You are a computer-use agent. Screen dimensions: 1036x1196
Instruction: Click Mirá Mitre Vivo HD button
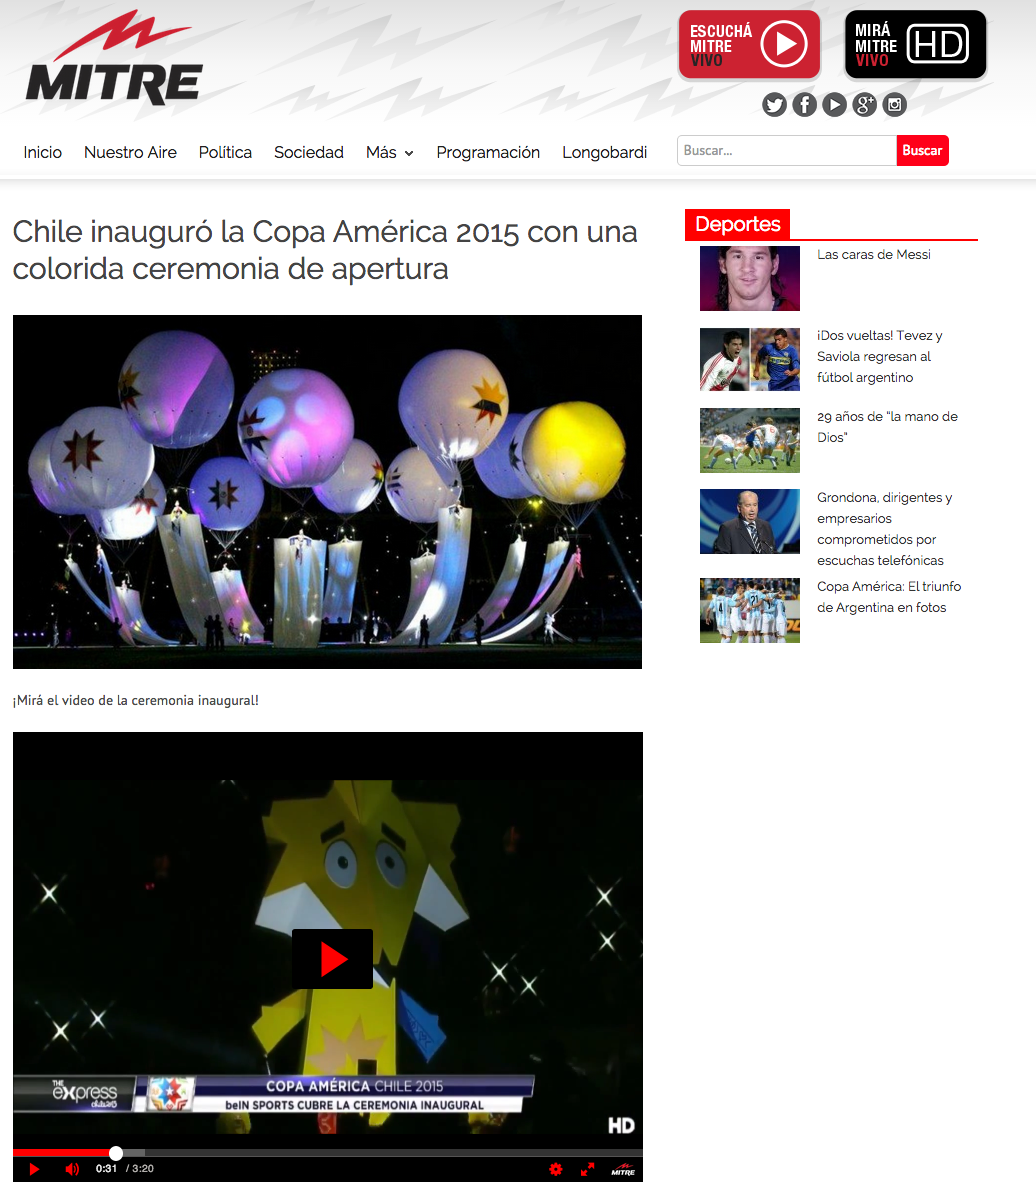tap(915, 44)
